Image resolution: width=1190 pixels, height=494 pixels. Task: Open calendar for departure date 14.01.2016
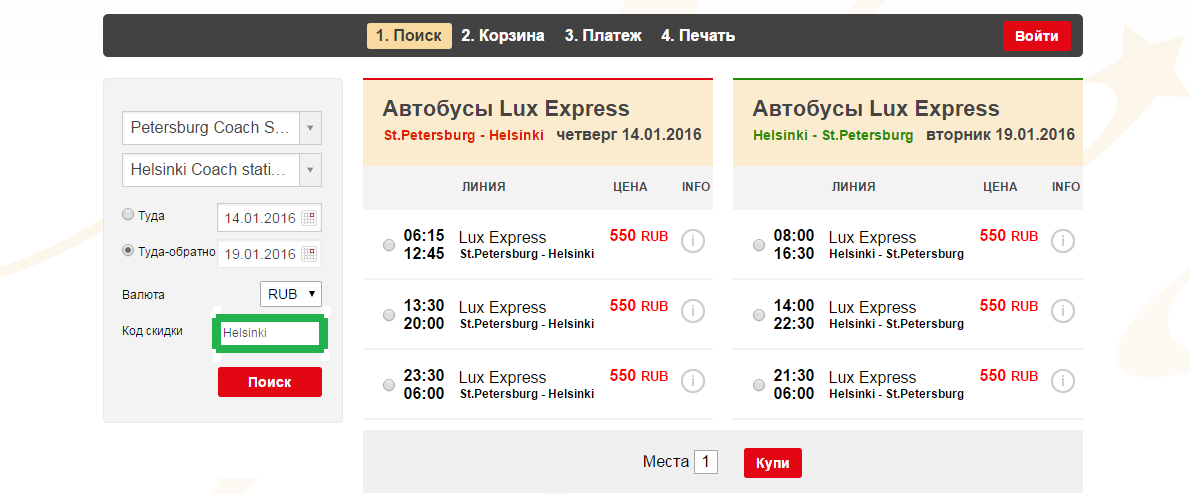(x=308, y=218)
